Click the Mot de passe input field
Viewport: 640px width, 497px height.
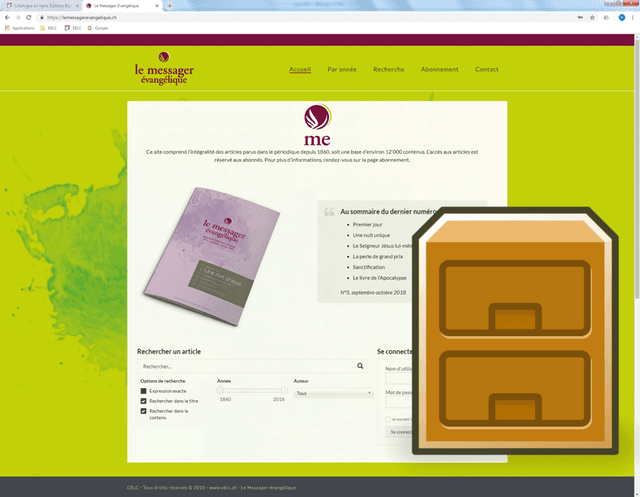pos(399,402)
